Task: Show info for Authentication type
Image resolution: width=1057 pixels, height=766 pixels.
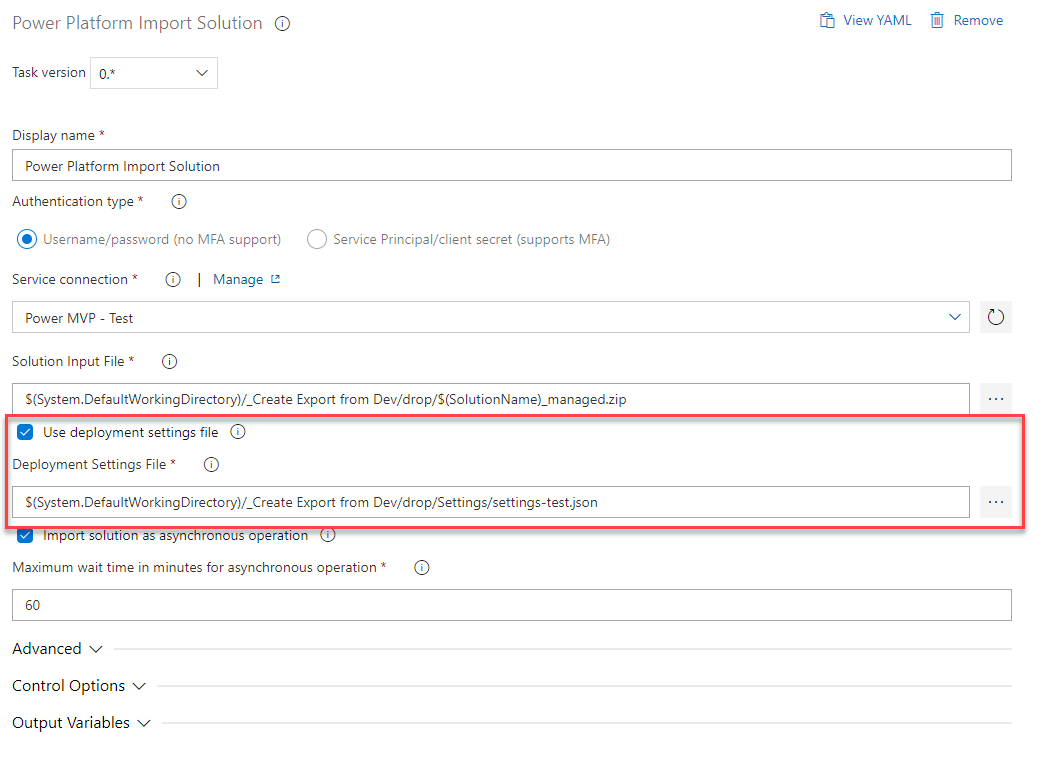Action: coord(179,202)
